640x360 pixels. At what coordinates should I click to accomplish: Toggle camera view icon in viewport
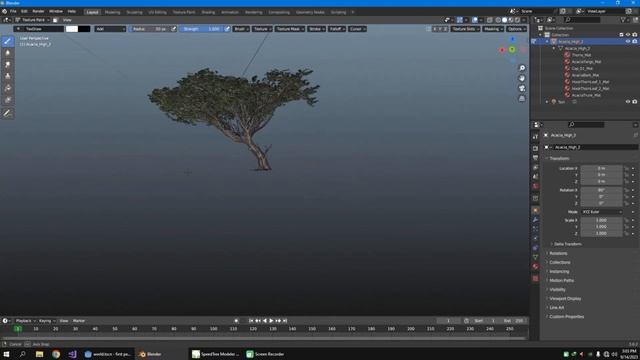tap(522, 88)
